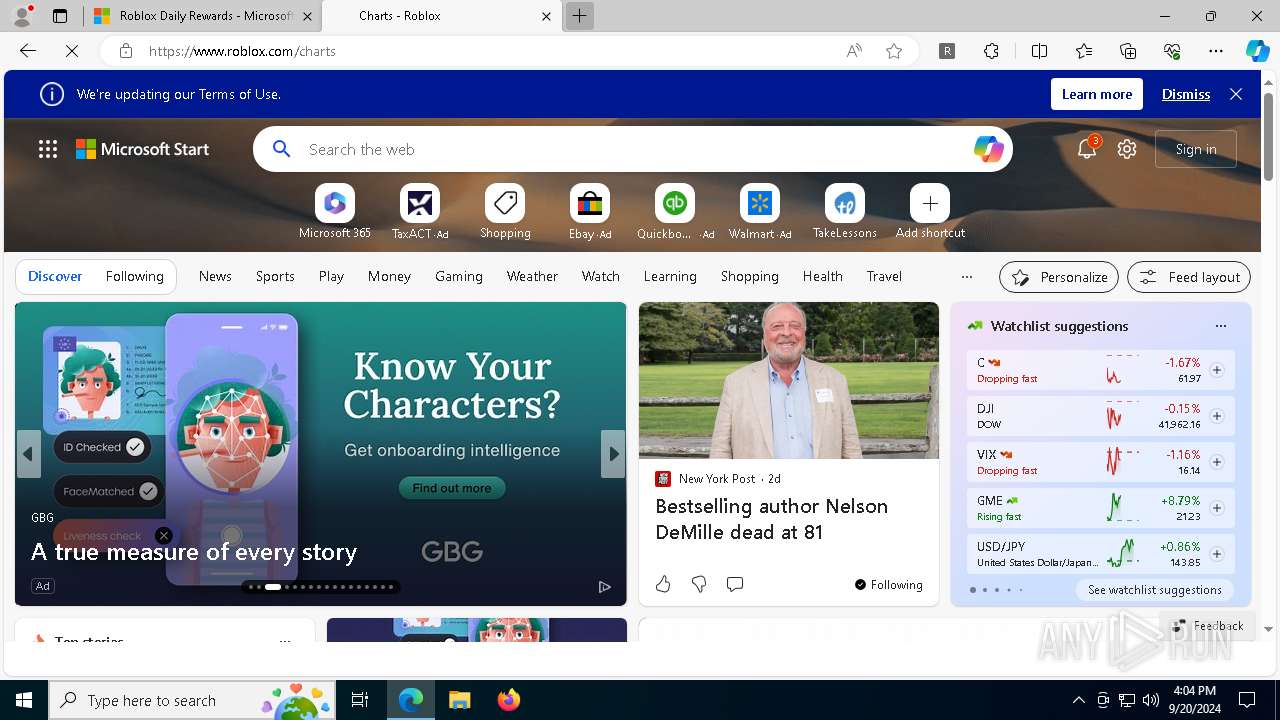Open Microsoft Start settings gear

(1127, 149)
